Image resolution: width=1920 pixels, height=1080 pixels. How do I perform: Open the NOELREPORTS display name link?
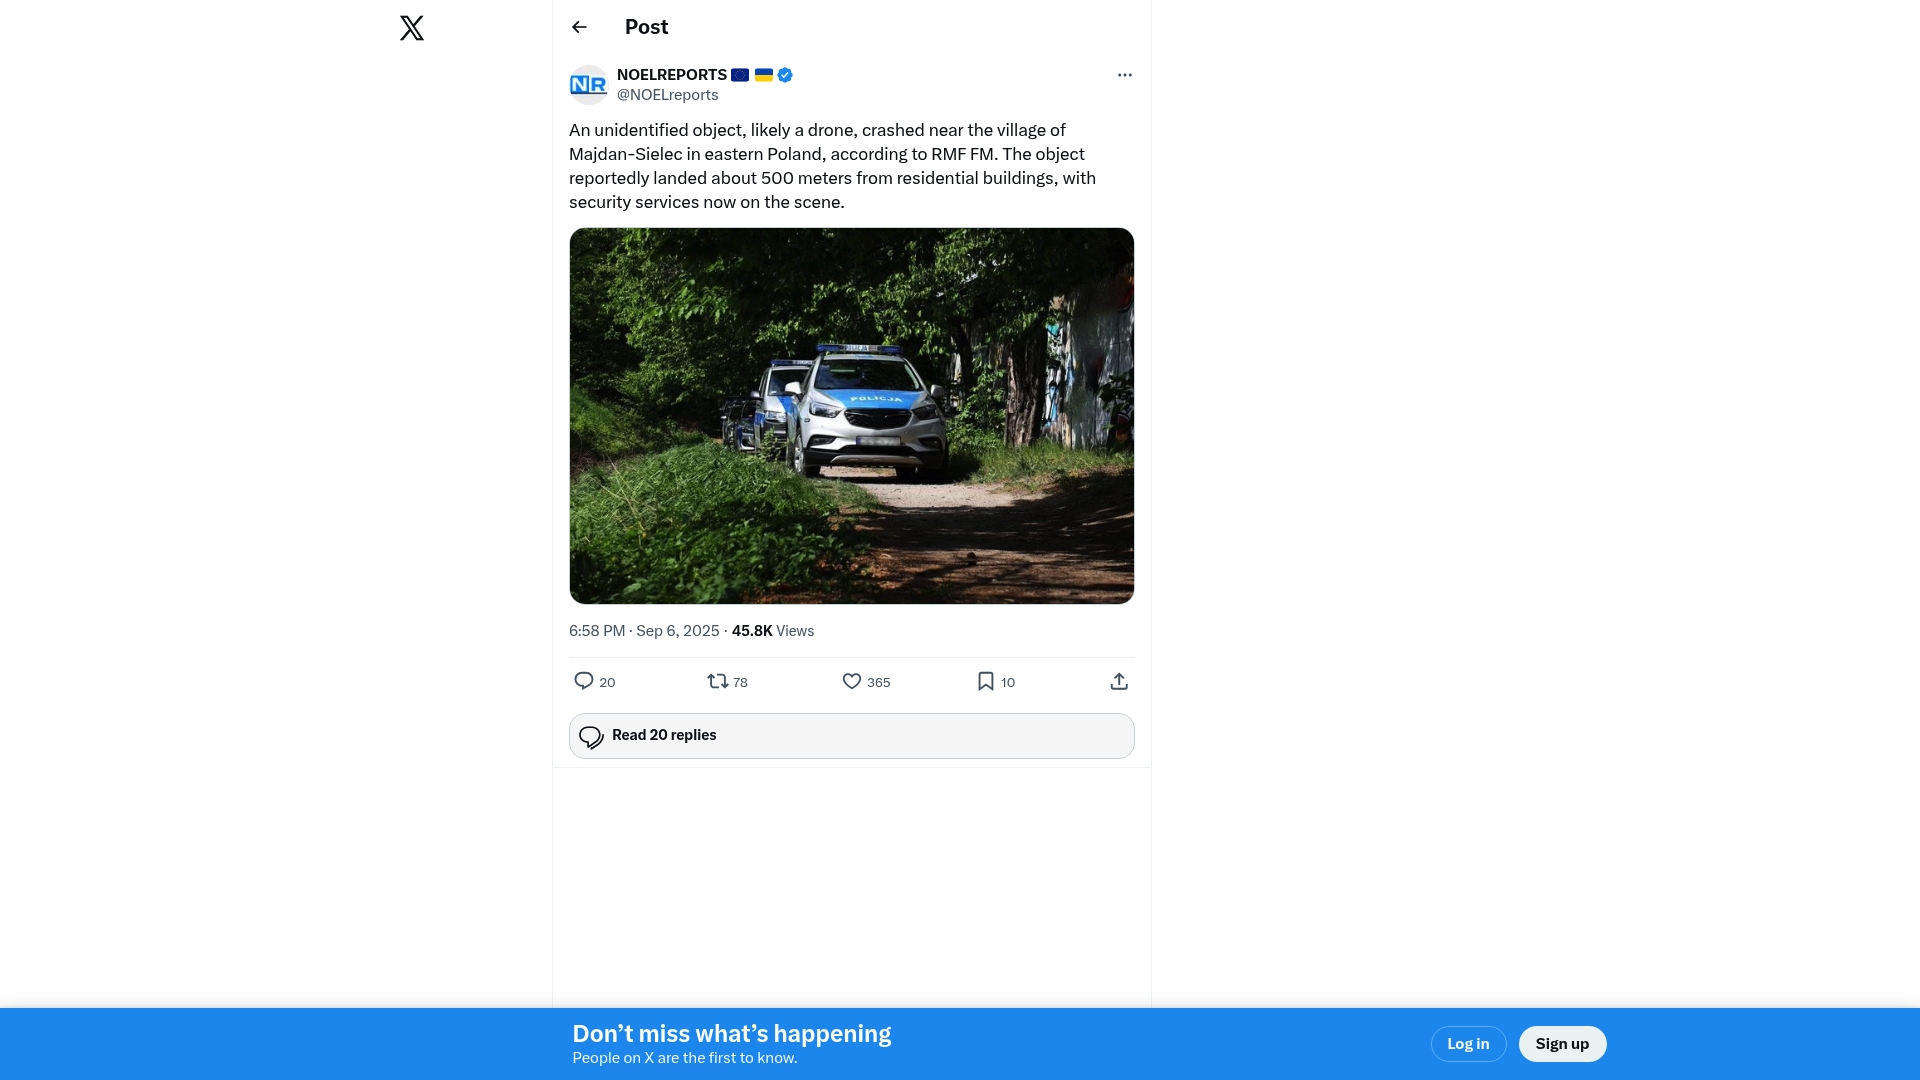click(671, 75)
